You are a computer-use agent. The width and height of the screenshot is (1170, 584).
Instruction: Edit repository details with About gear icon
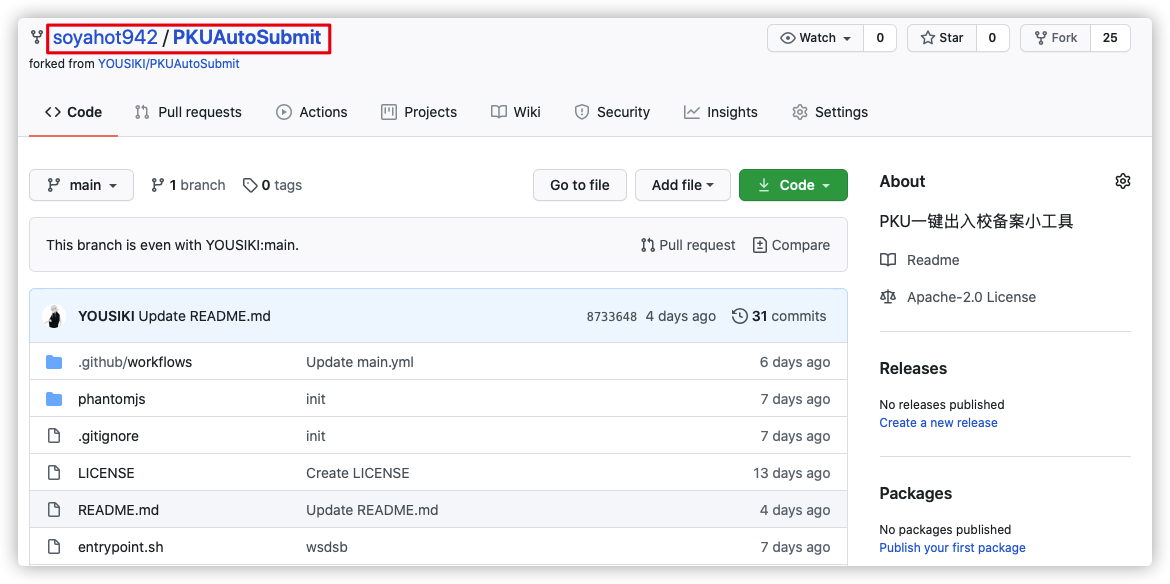coord(1122,181)
